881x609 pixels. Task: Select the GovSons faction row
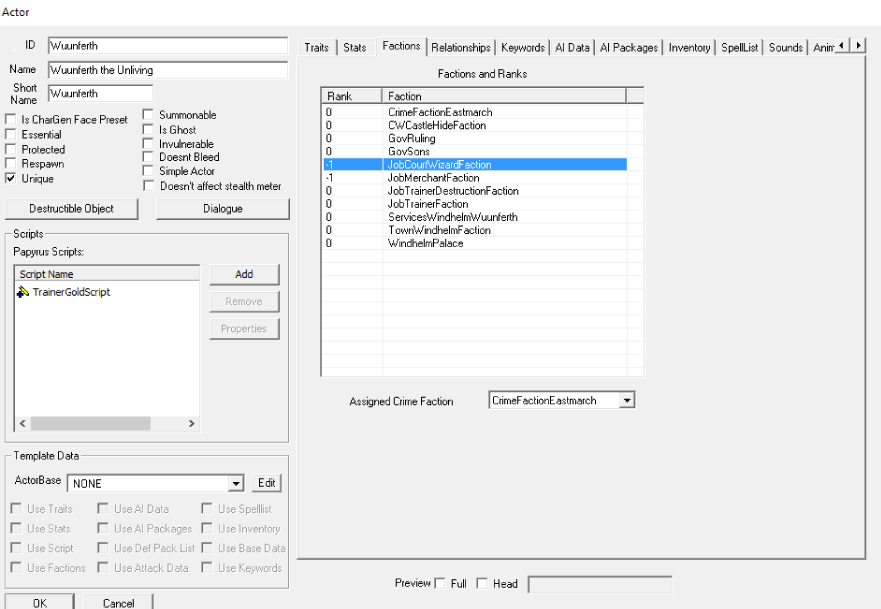click(x=475, y=151)
